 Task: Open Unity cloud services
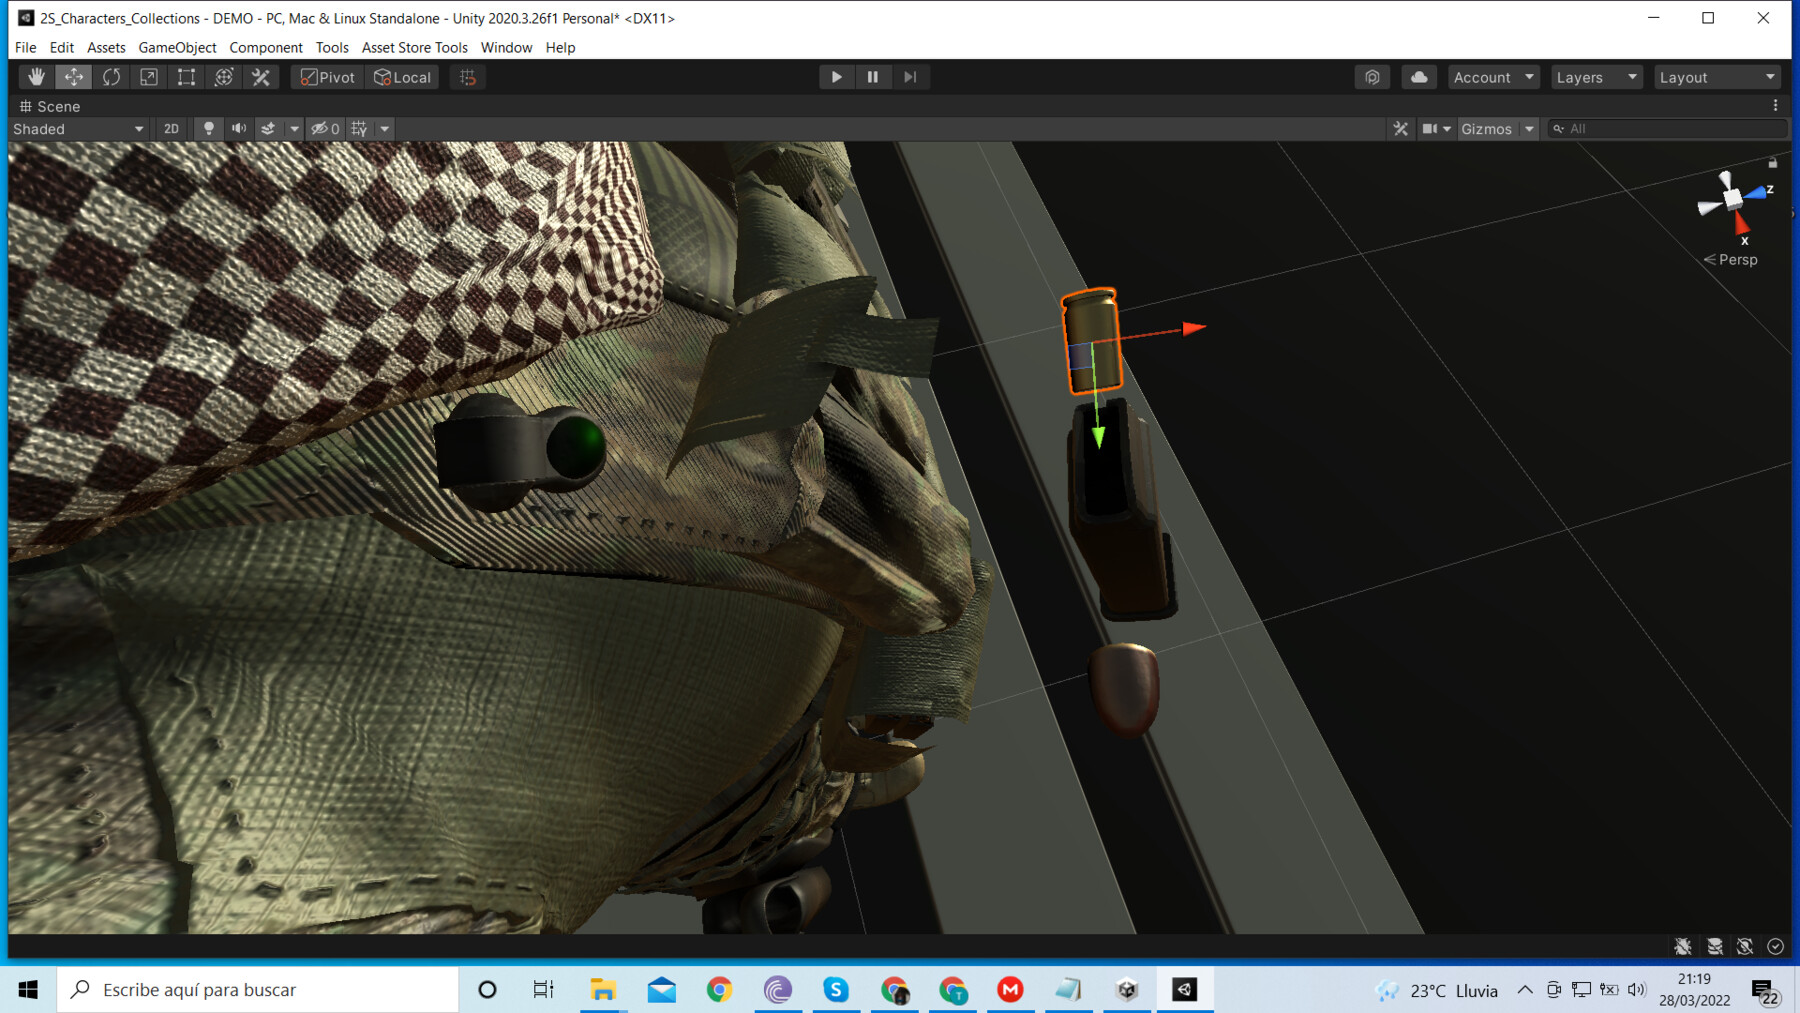coord(1419,77)
